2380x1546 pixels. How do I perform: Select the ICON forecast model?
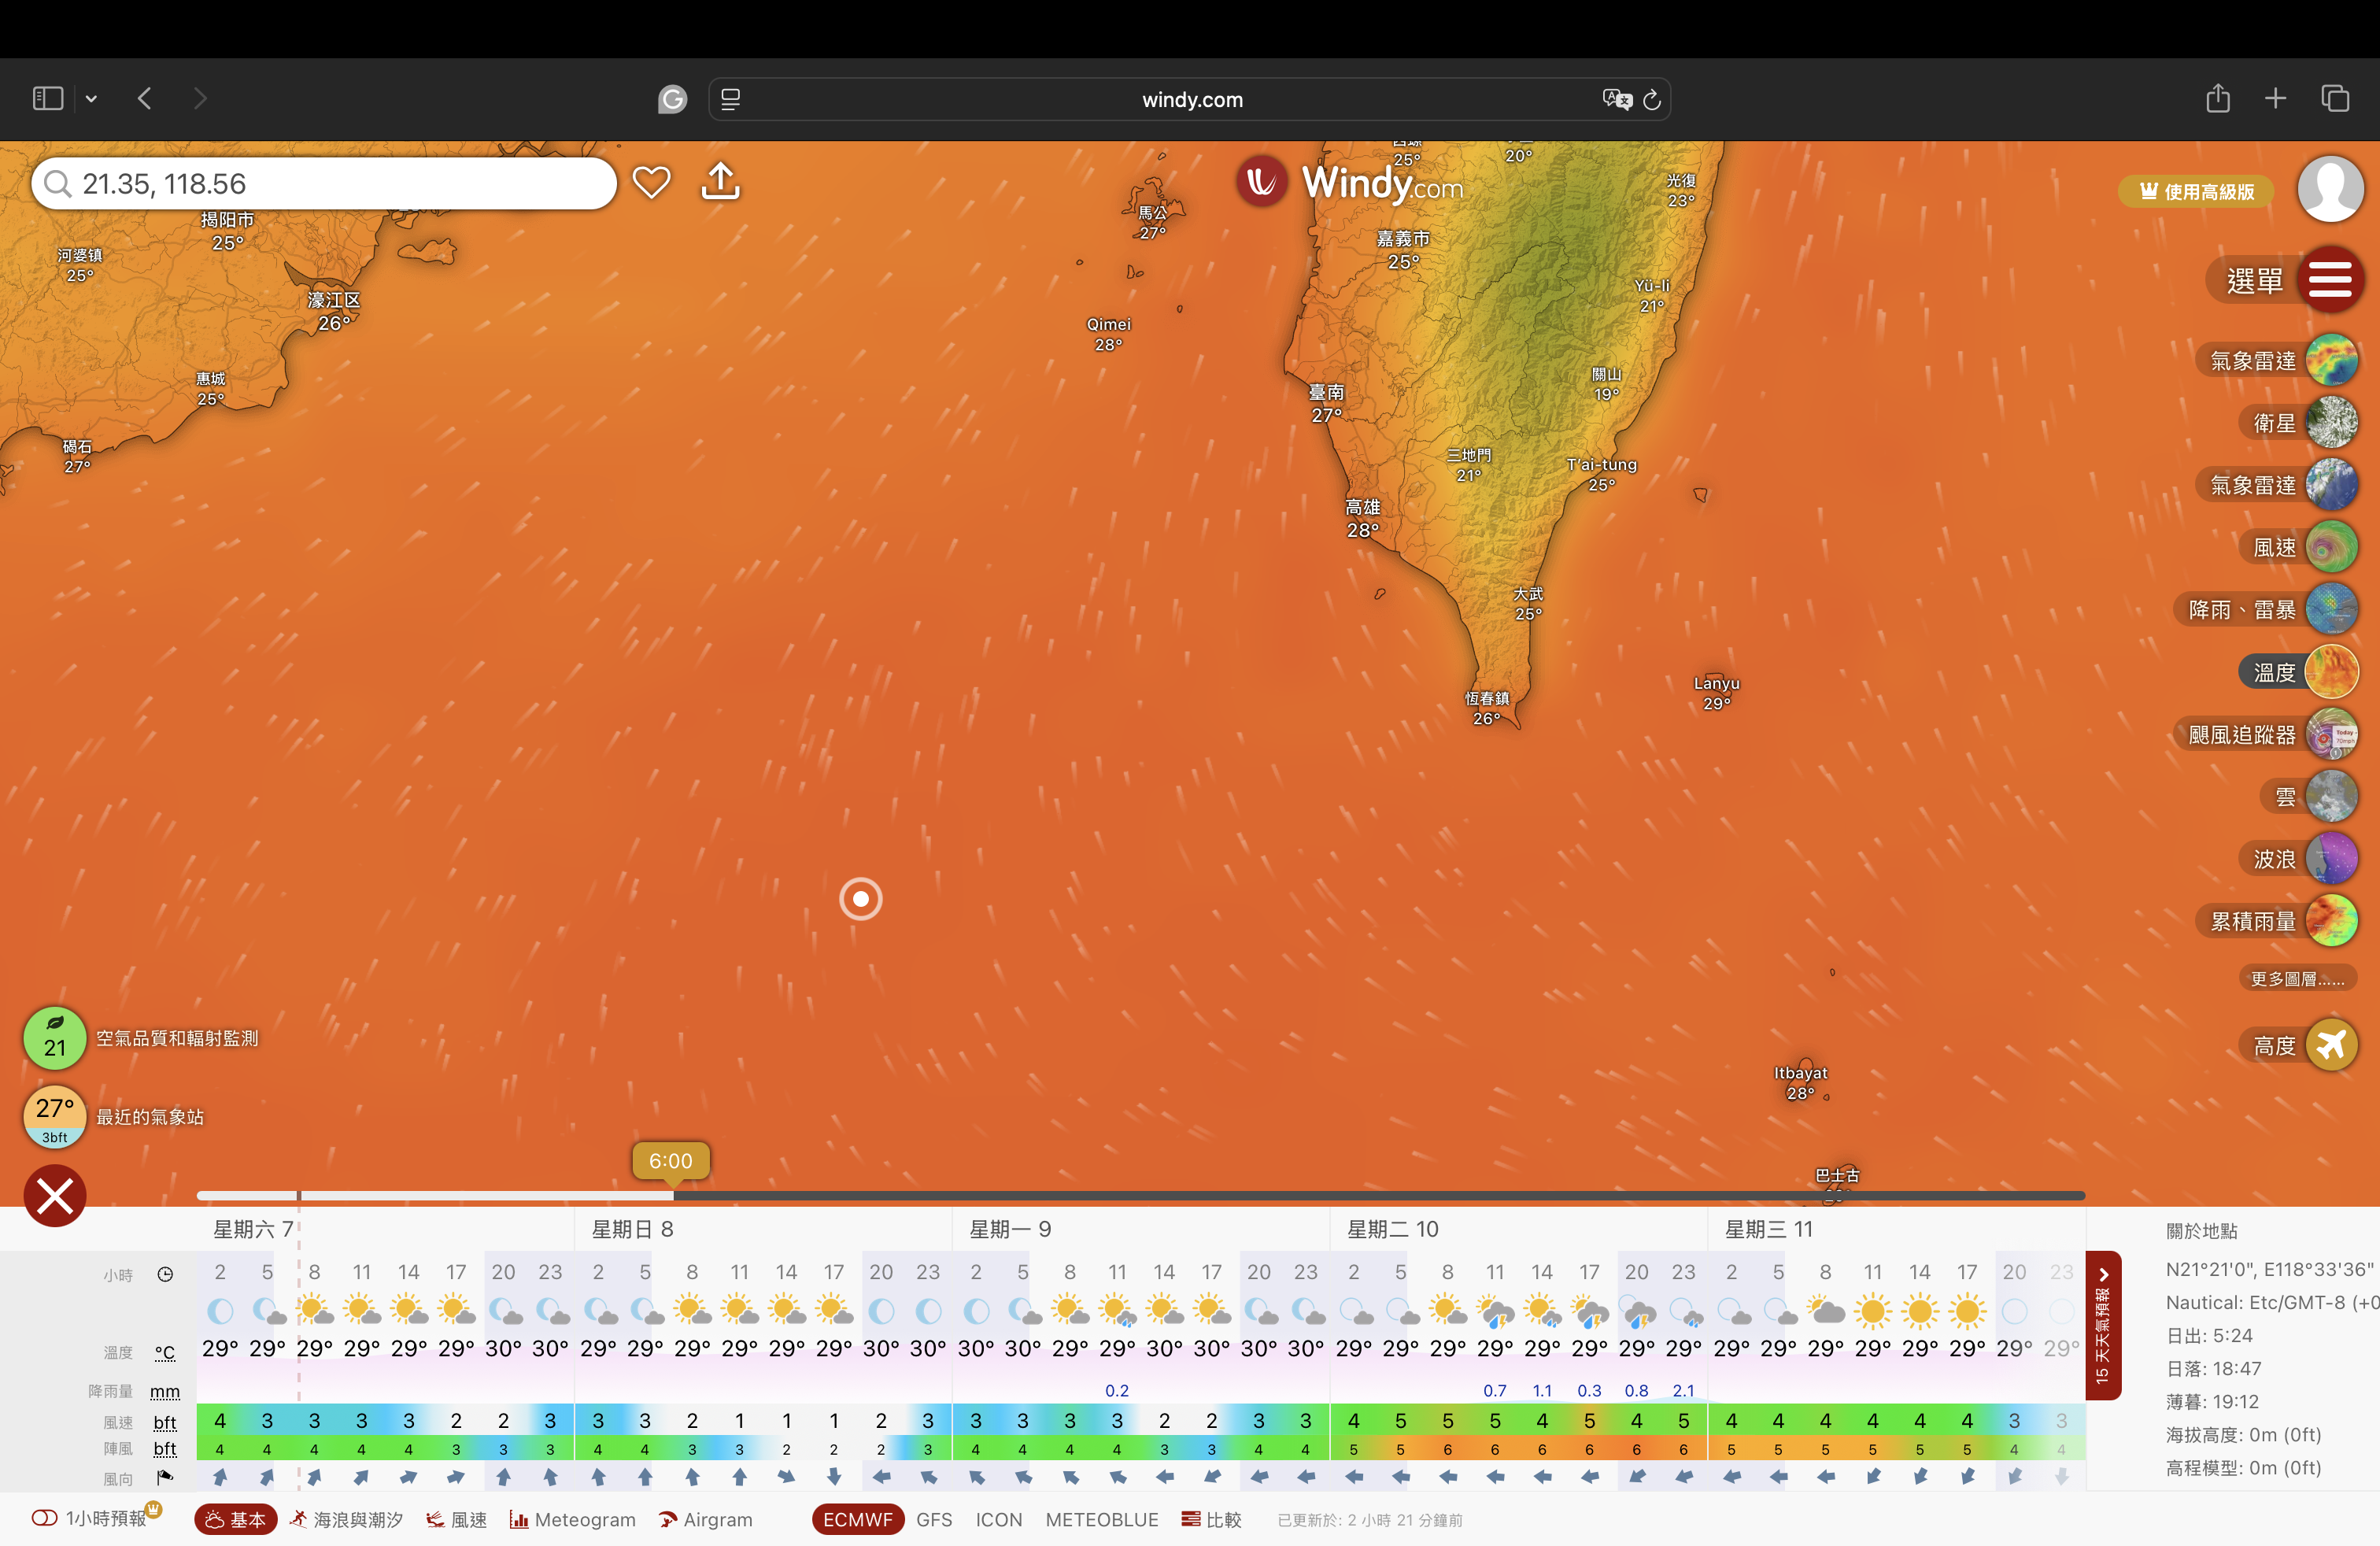(998, 1519)
